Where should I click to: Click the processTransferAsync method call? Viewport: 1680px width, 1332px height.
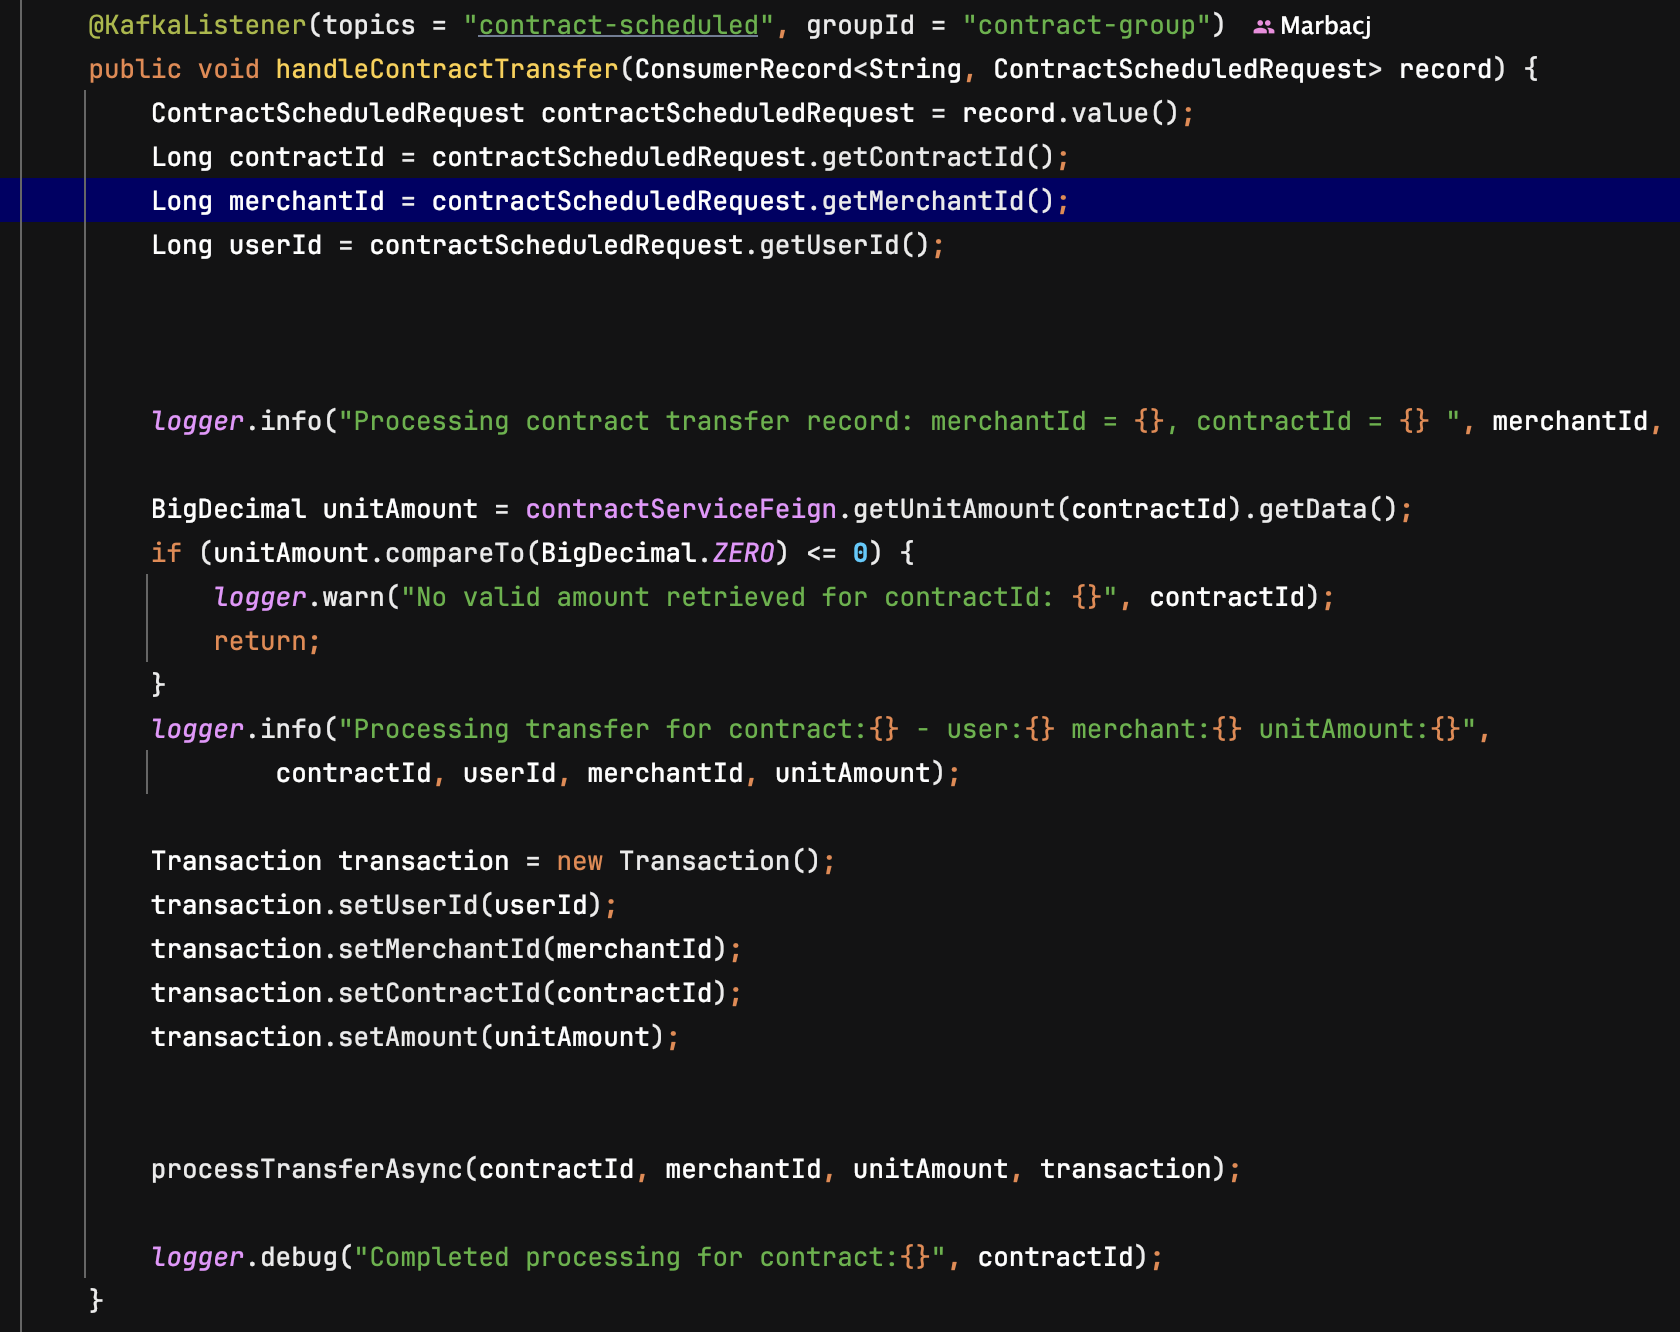point(307,1169)
